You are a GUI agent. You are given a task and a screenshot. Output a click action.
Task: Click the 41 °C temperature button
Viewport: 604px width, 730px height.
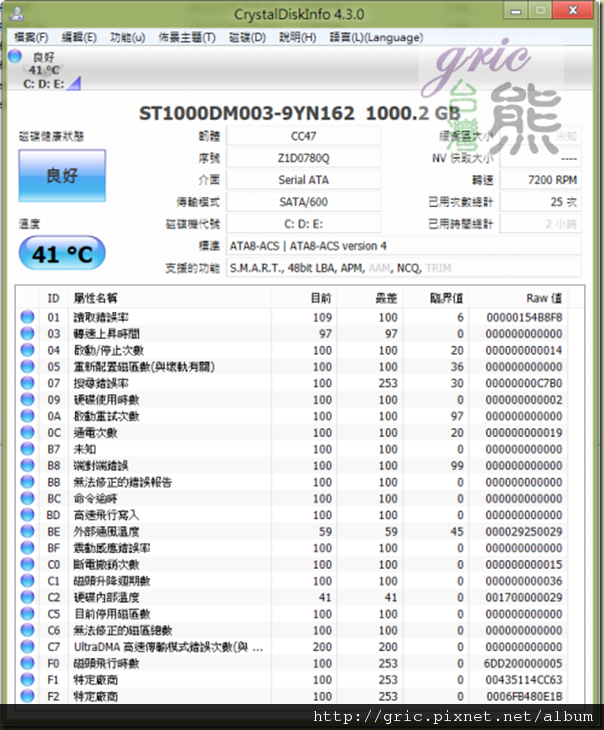point(62,253)
